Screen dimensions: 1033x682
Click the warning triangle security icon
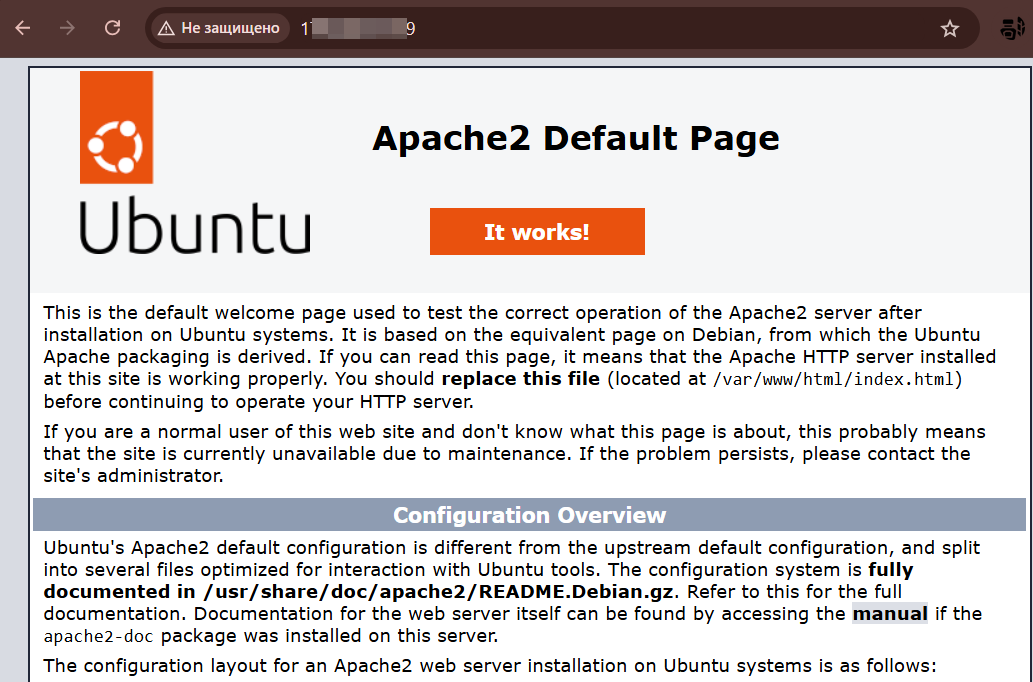click(x=166, y=28)
